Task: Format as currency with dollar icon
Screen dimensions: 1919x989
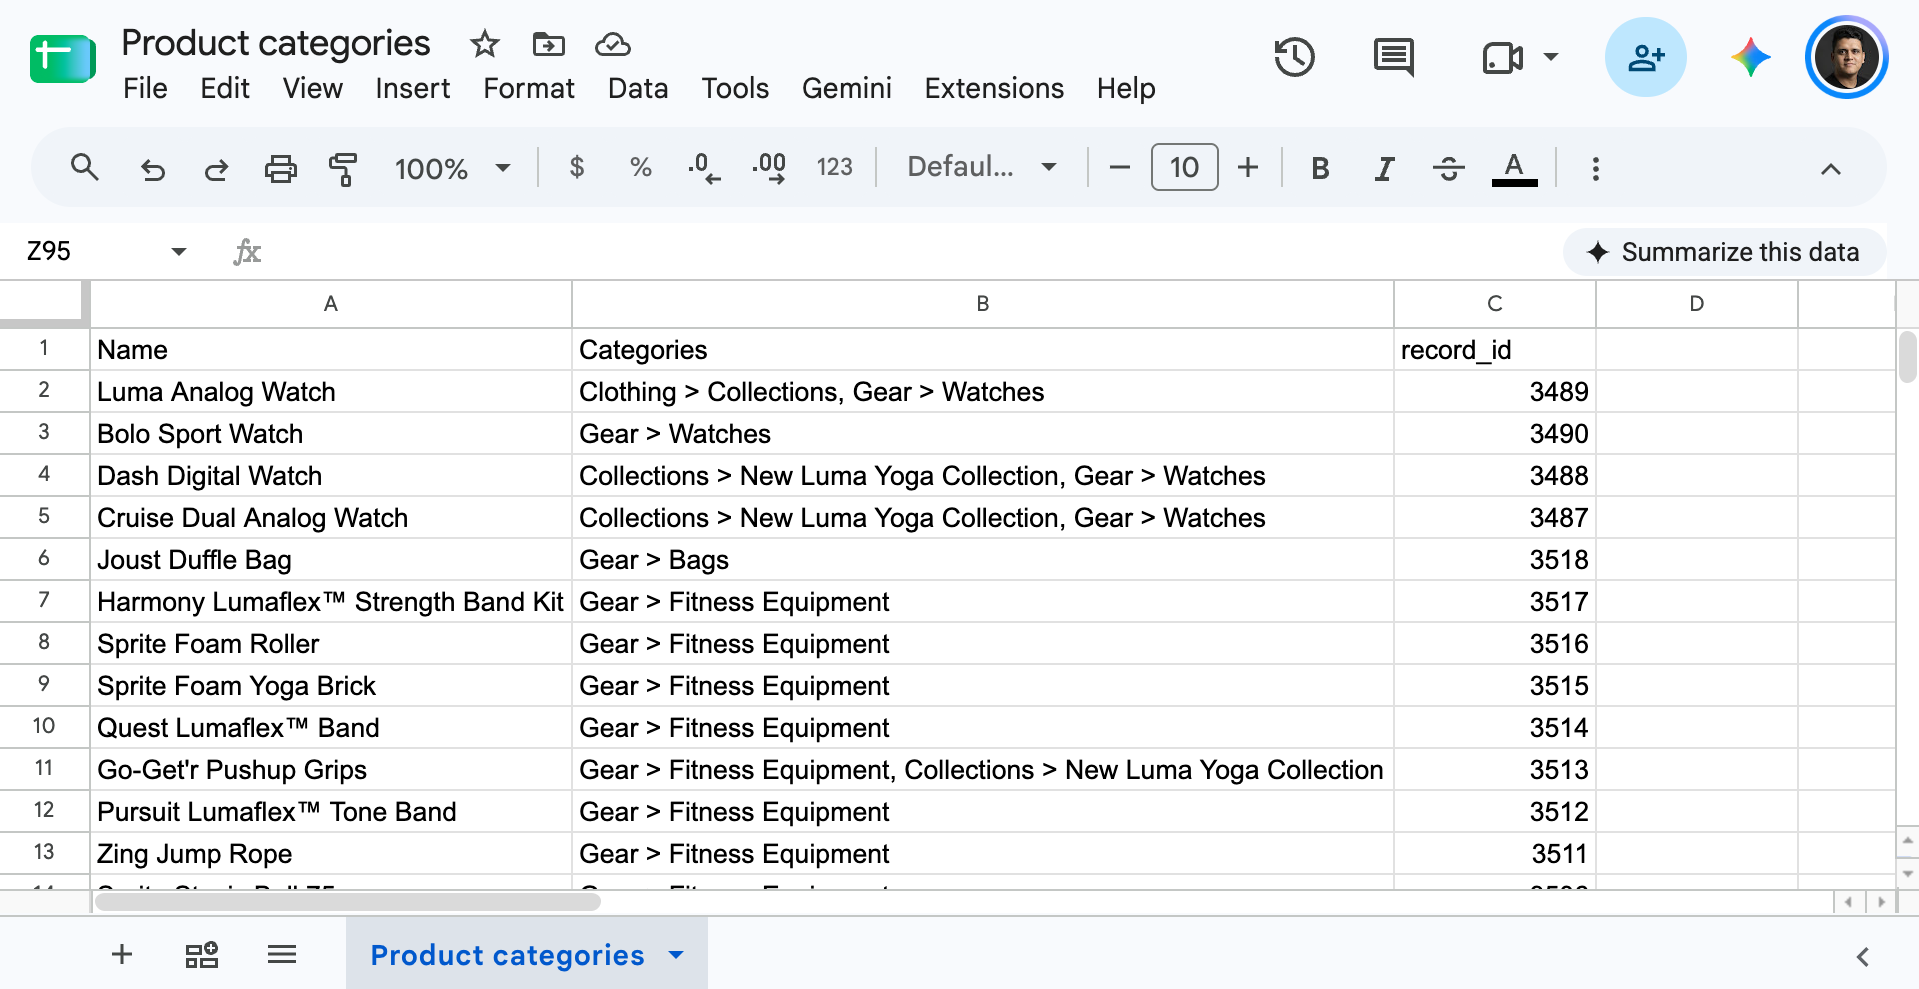Action: 577,168
